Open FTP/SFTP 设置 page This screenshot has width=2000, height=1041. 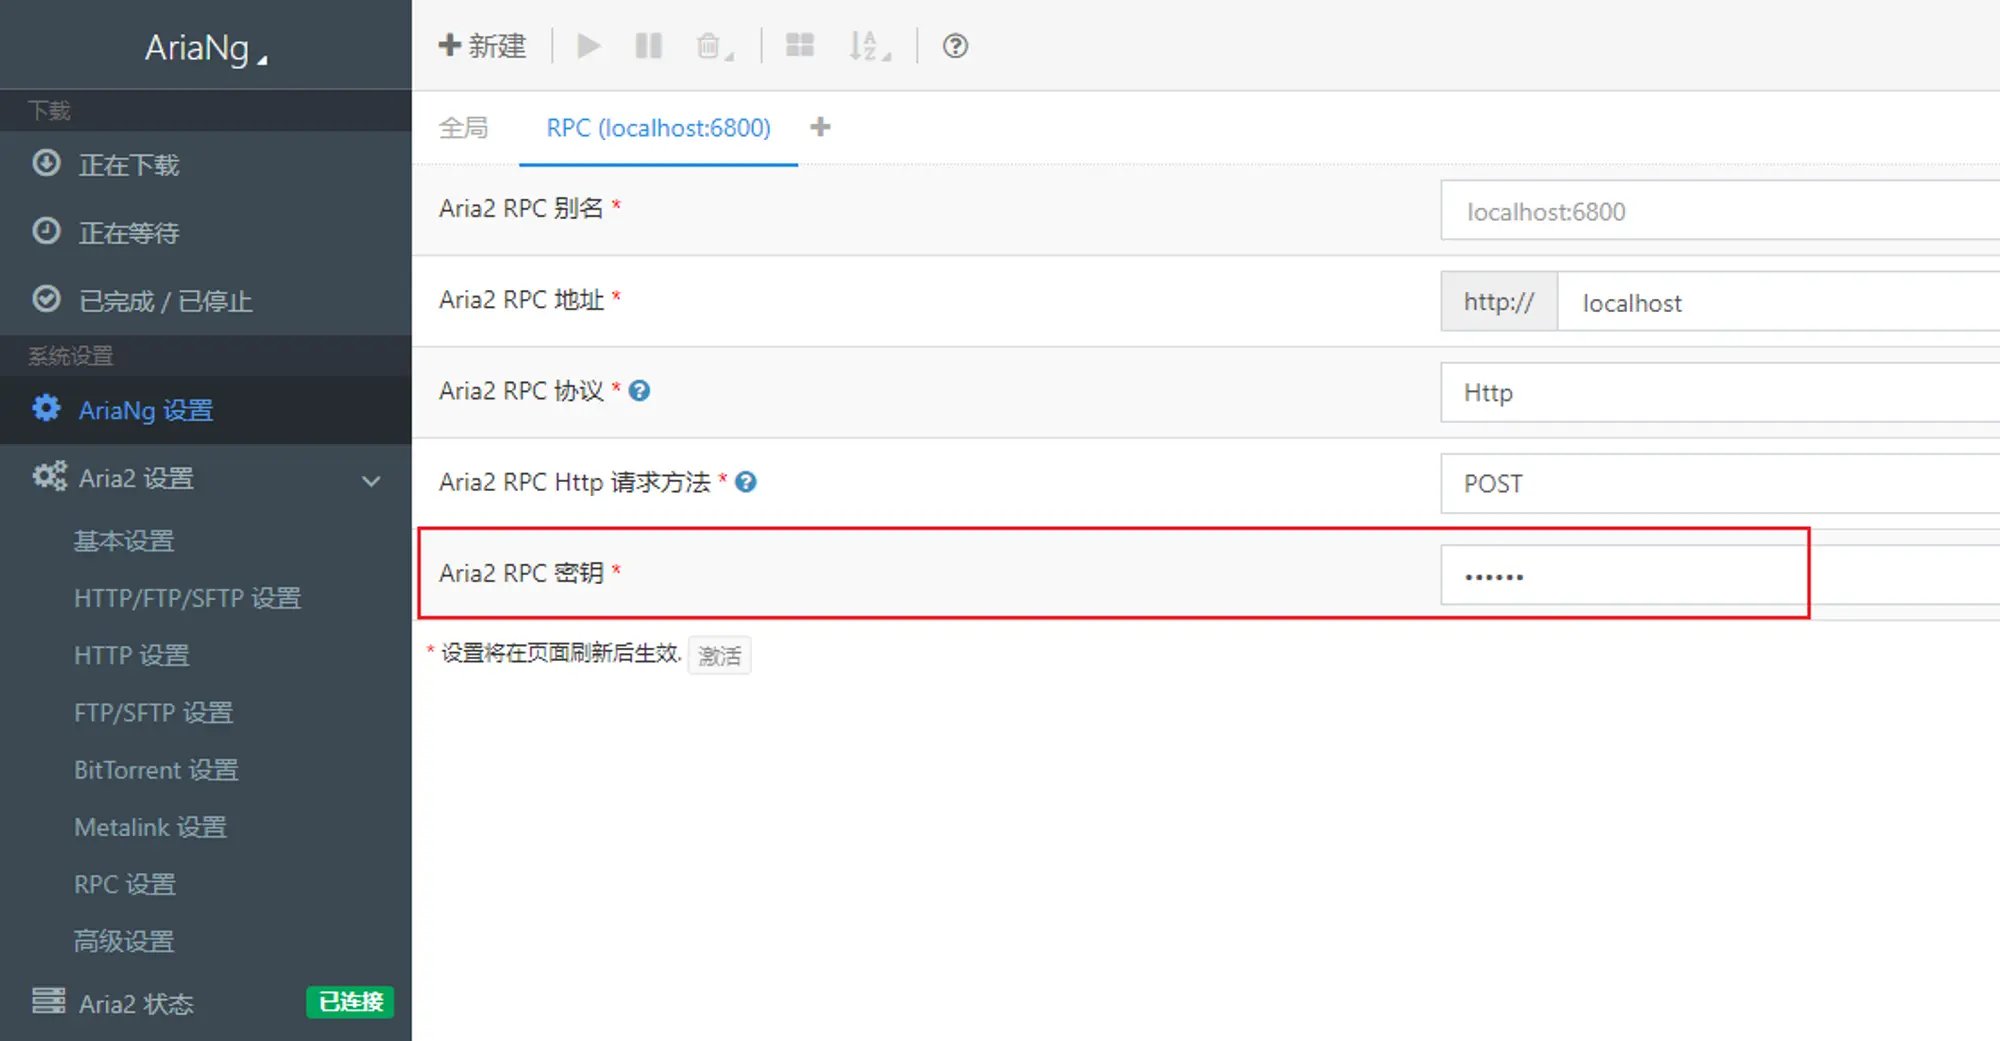153,712
